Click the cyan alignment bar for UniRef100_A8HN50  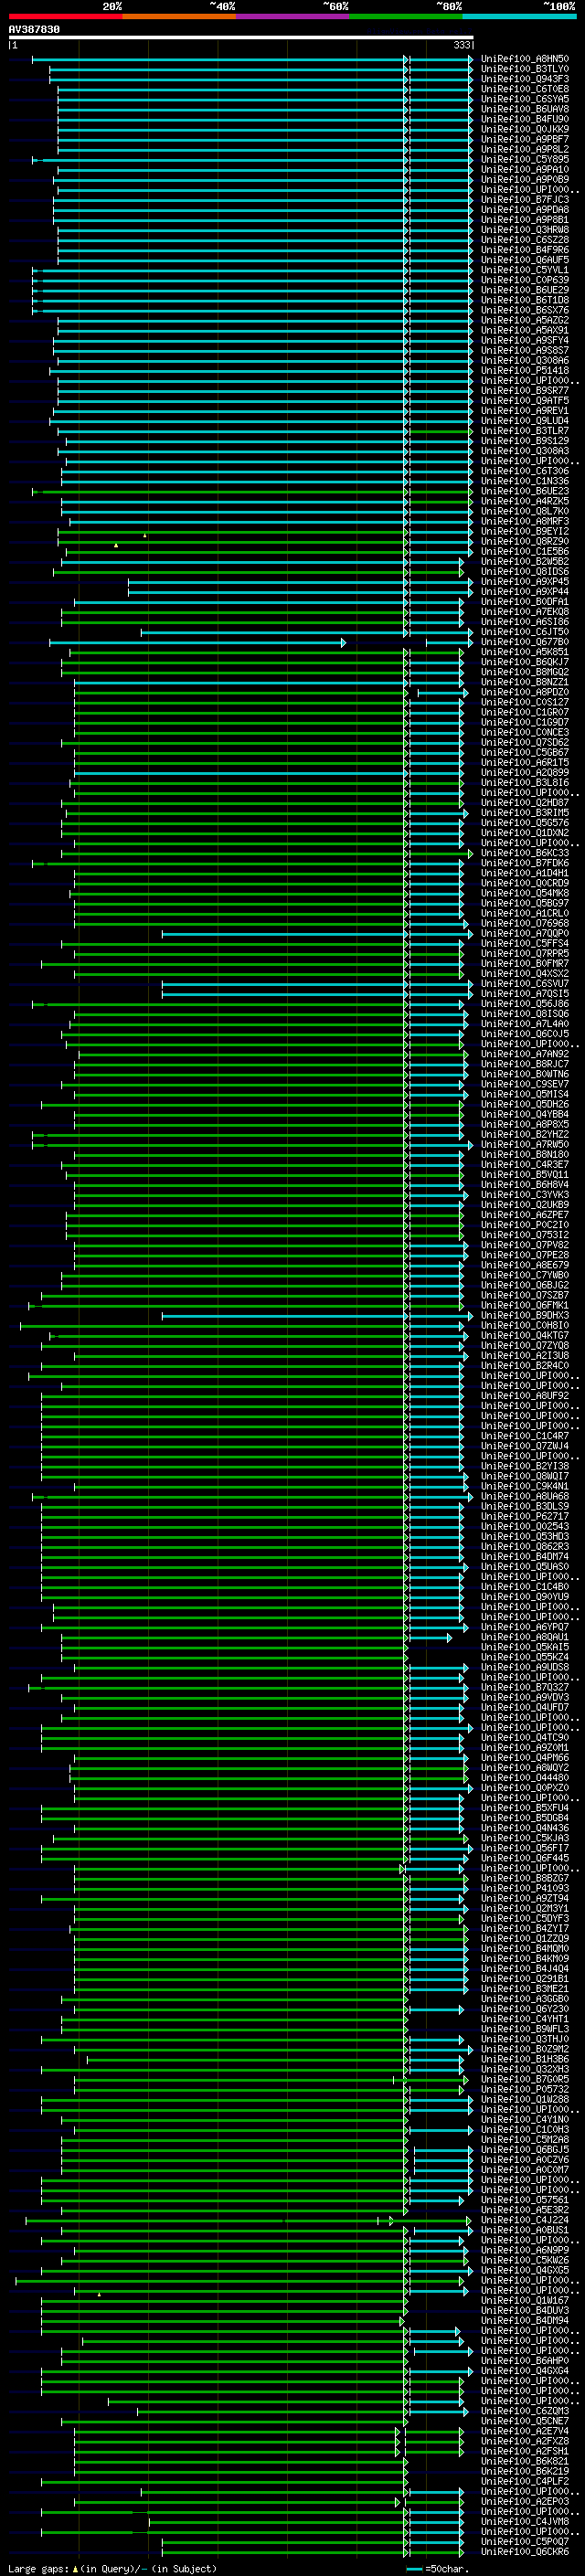click(252, 59)
